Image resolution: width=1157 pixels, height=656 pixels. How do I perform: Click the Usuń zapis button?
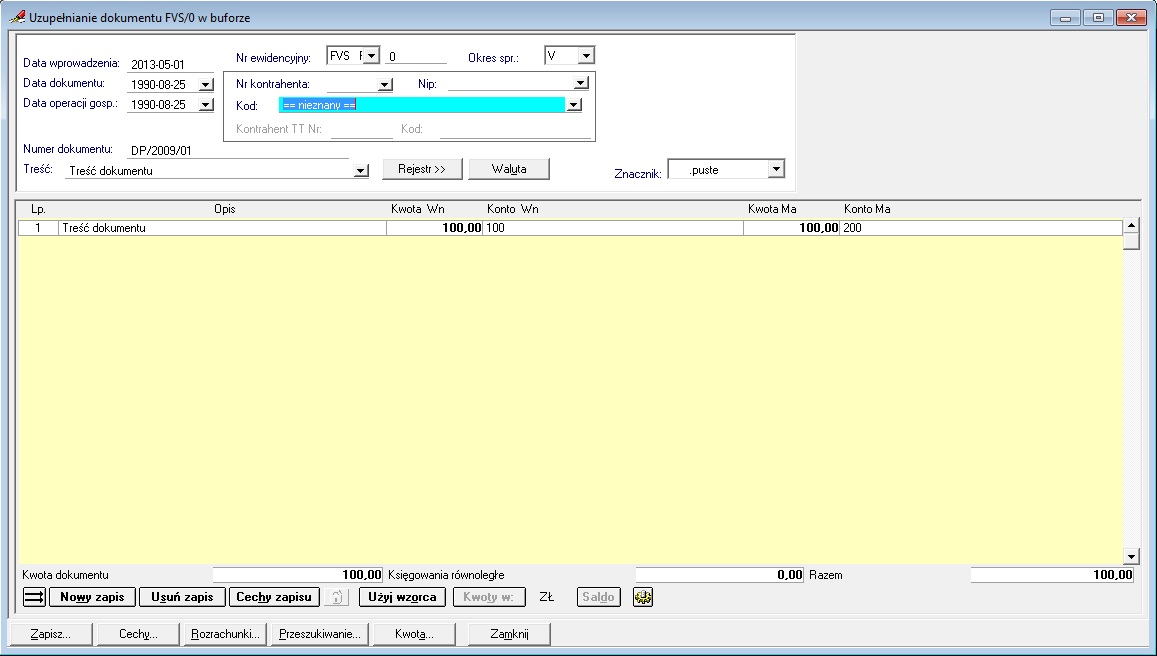point(182,597)
